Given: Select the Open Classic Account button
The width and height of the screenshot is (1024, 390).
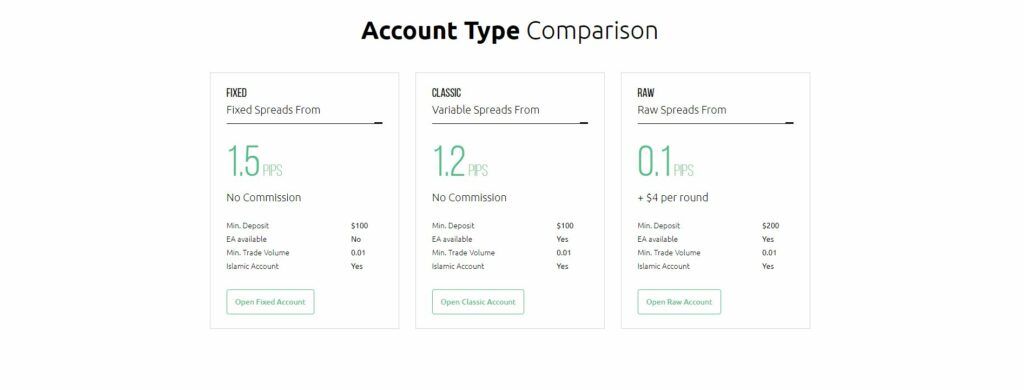Looking at the screenshot, I should coord(478,302).
